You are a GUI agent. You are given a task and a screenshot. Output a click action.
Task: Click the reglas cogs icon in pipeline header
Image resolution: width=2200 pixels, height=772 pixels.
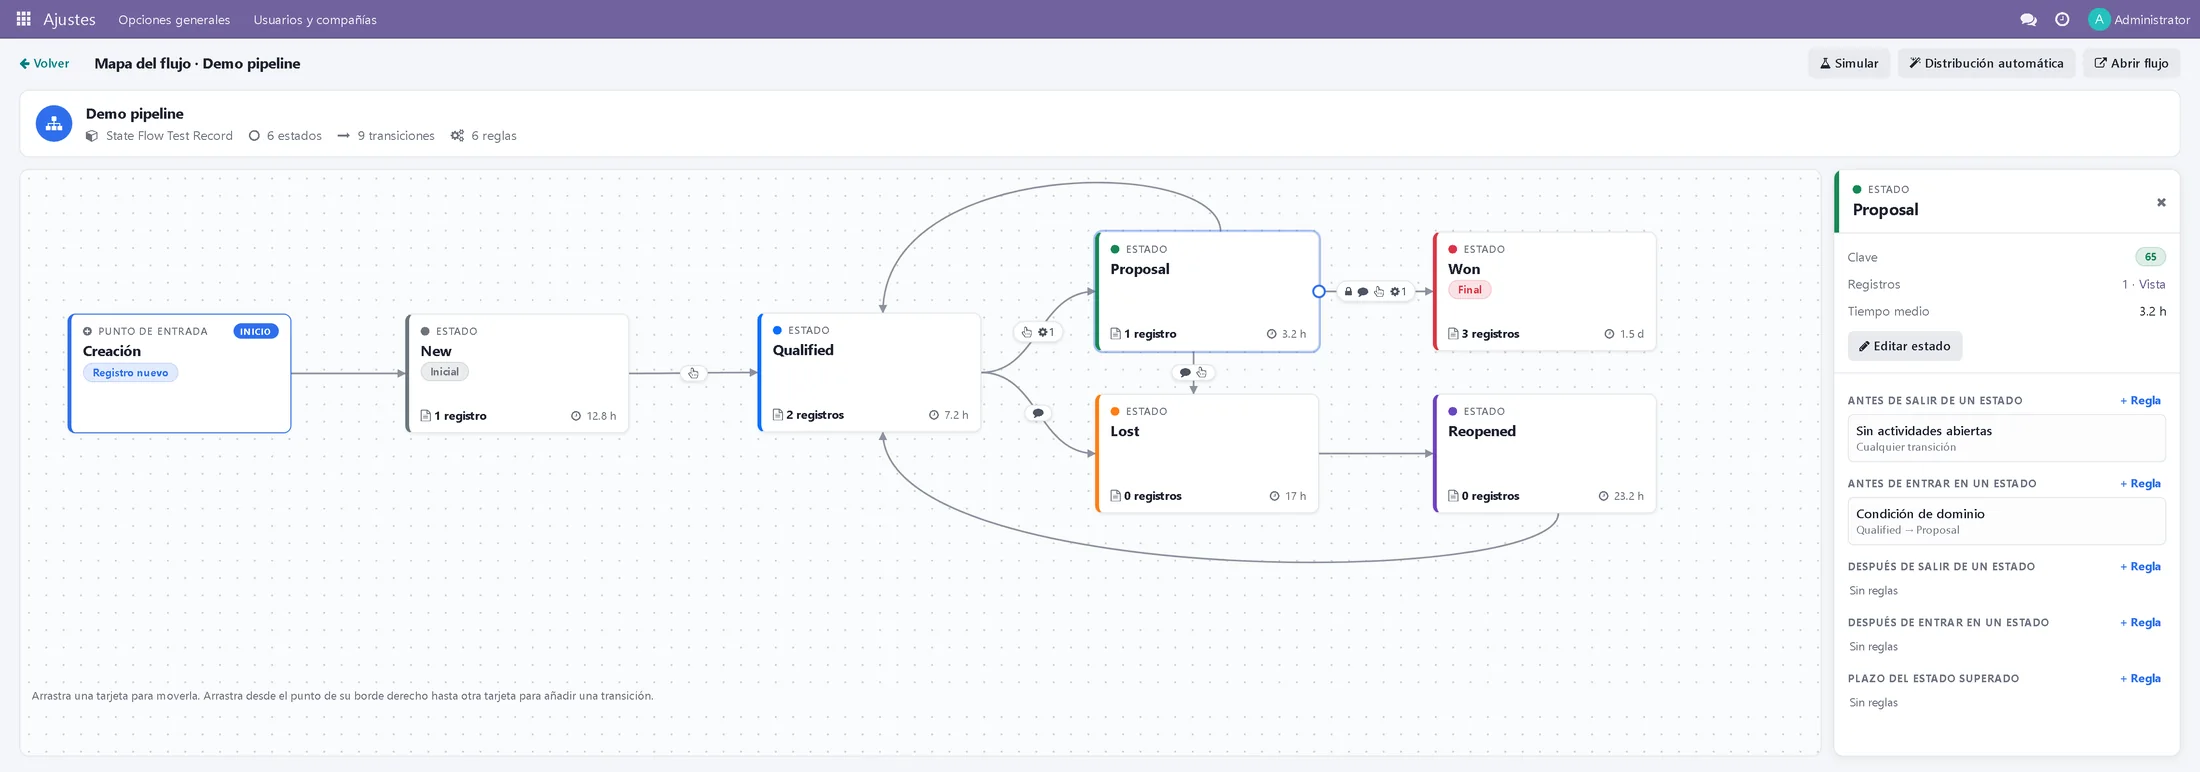point(457,136)
